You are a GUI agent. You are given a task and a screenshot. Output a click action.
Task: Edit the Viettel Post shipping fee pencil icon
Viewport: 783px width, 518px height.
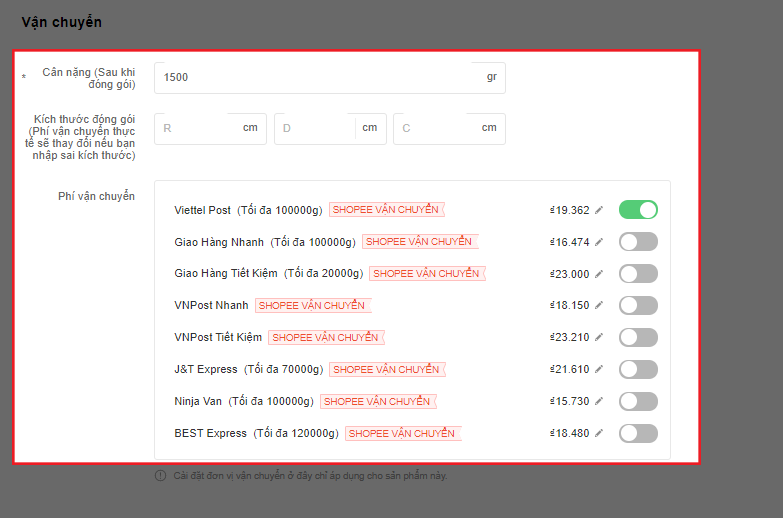click(599, 210)
